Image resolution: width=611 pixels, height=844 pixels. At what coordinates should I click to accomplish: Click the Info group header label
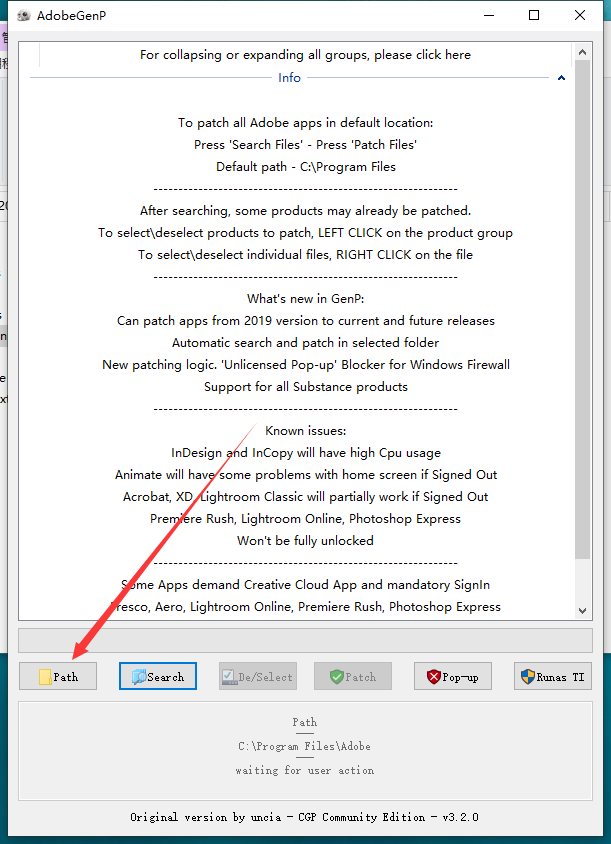289,78
